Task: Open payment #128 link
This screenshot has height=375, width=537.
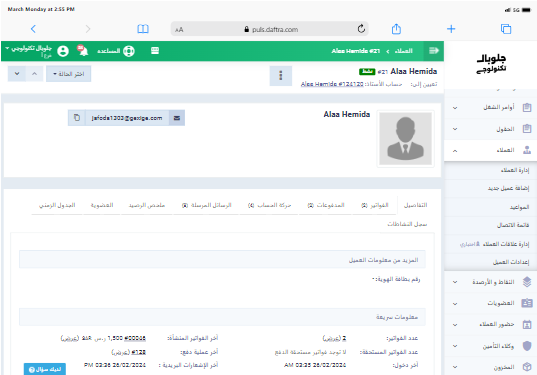Action: 139,352
